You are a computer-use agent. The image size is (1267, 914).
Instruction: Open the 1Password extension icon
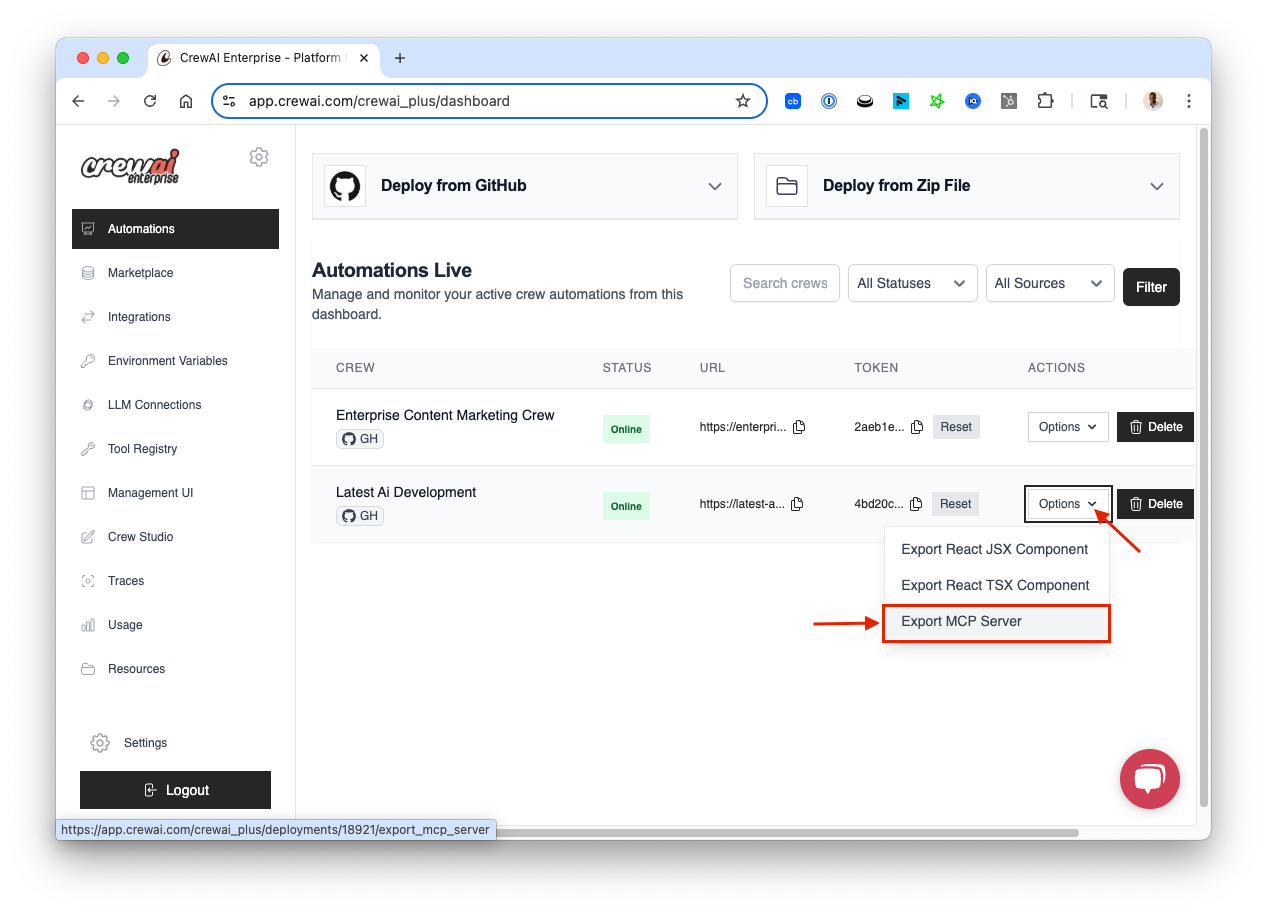[x=829, y=101]
